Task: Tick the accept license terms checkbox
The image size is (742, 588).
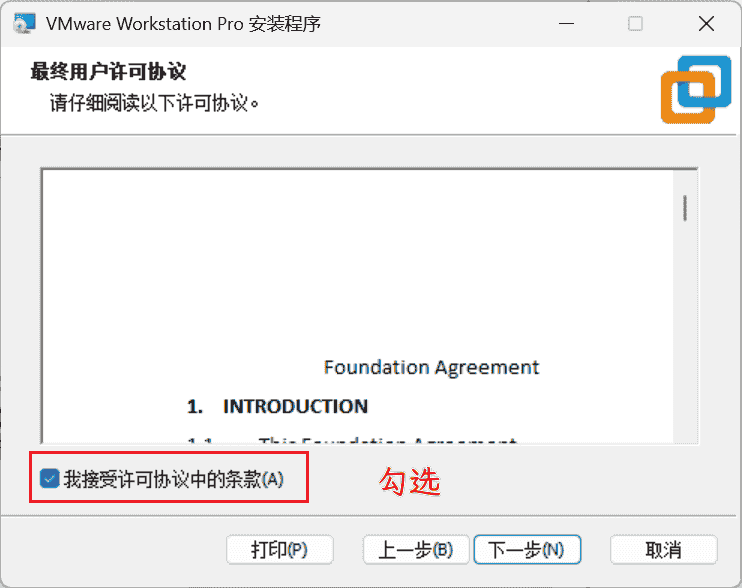Action: [49, 478]
